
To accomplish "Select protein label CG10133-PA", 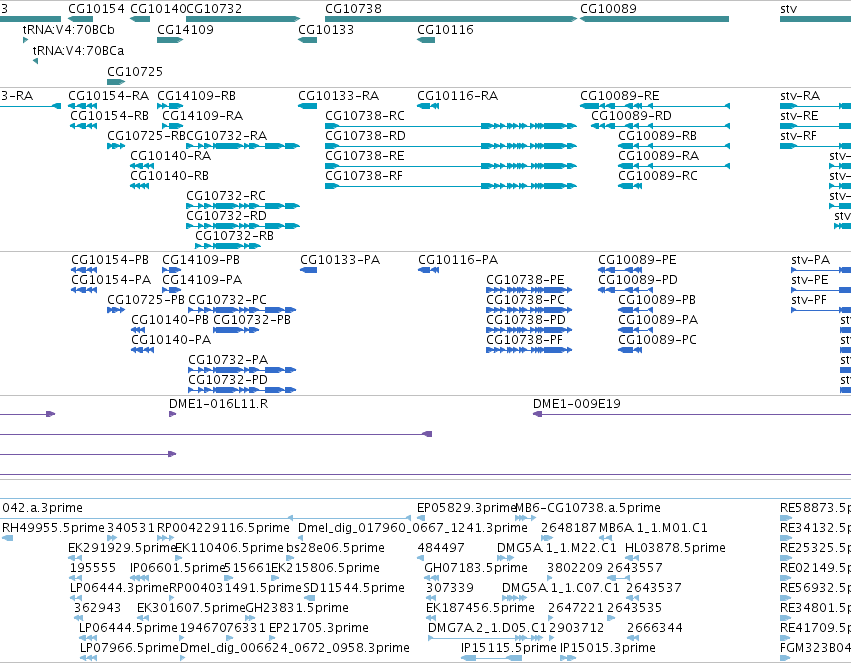I will (340, 260).
